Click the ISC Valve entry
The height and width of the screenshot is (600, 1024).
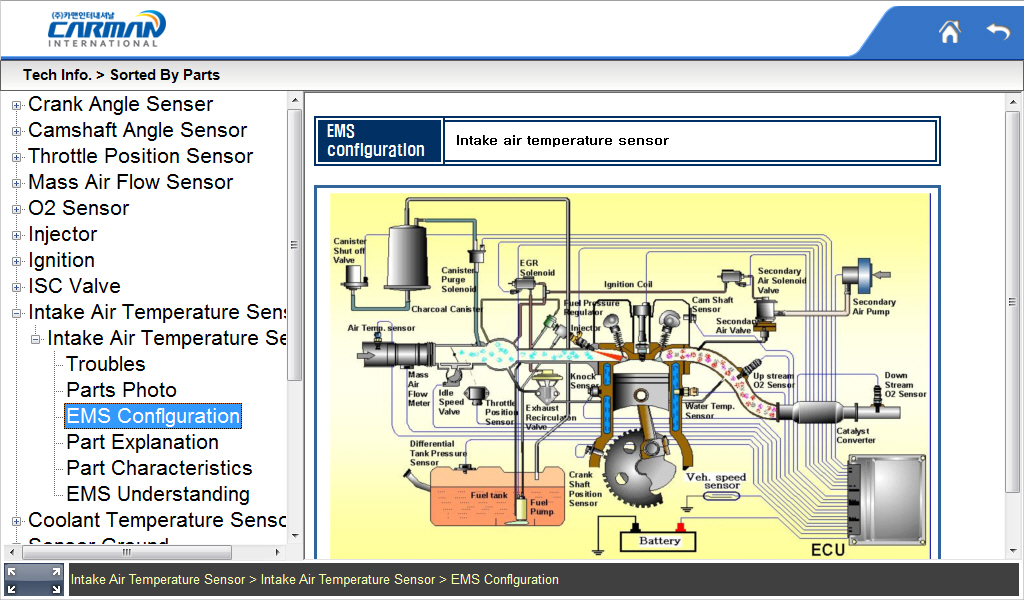tap(74, 286)
